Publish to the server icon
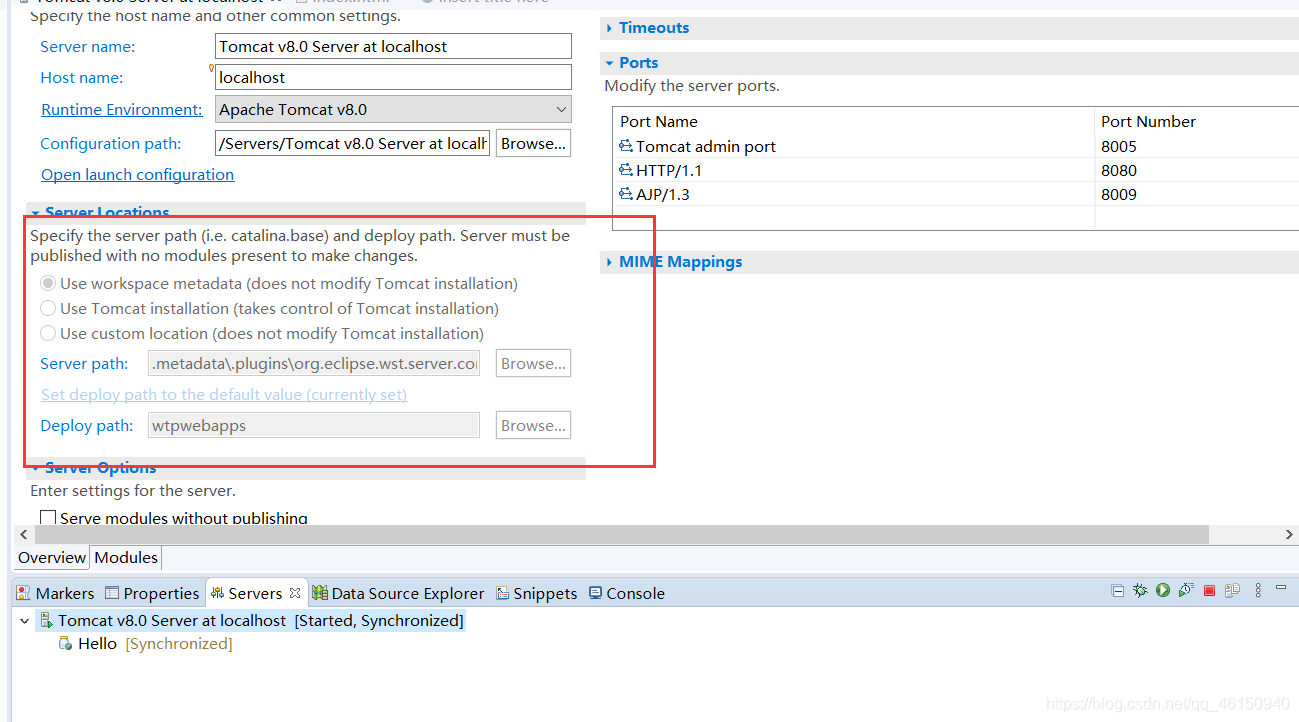The width and height of the screenshot is (1299, 722). (x=1233, y=591)
